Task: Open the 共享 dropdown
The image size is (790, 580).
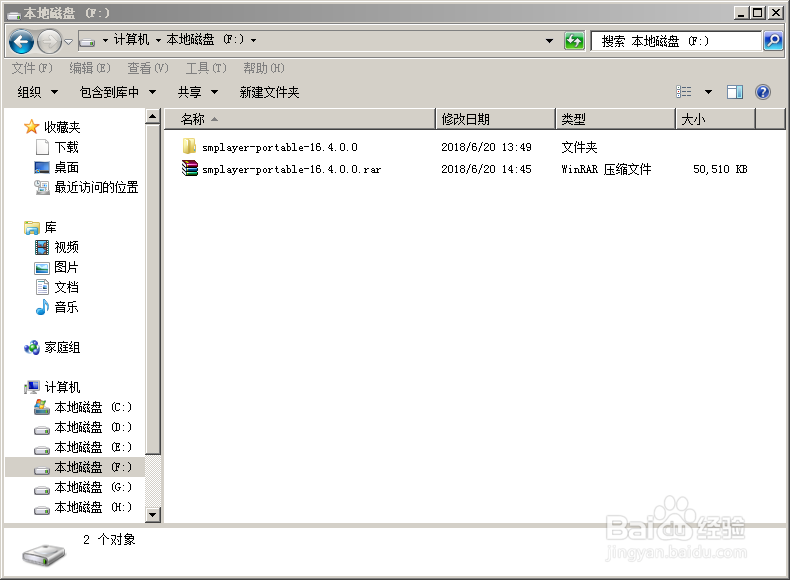Action: coord(198,92)
